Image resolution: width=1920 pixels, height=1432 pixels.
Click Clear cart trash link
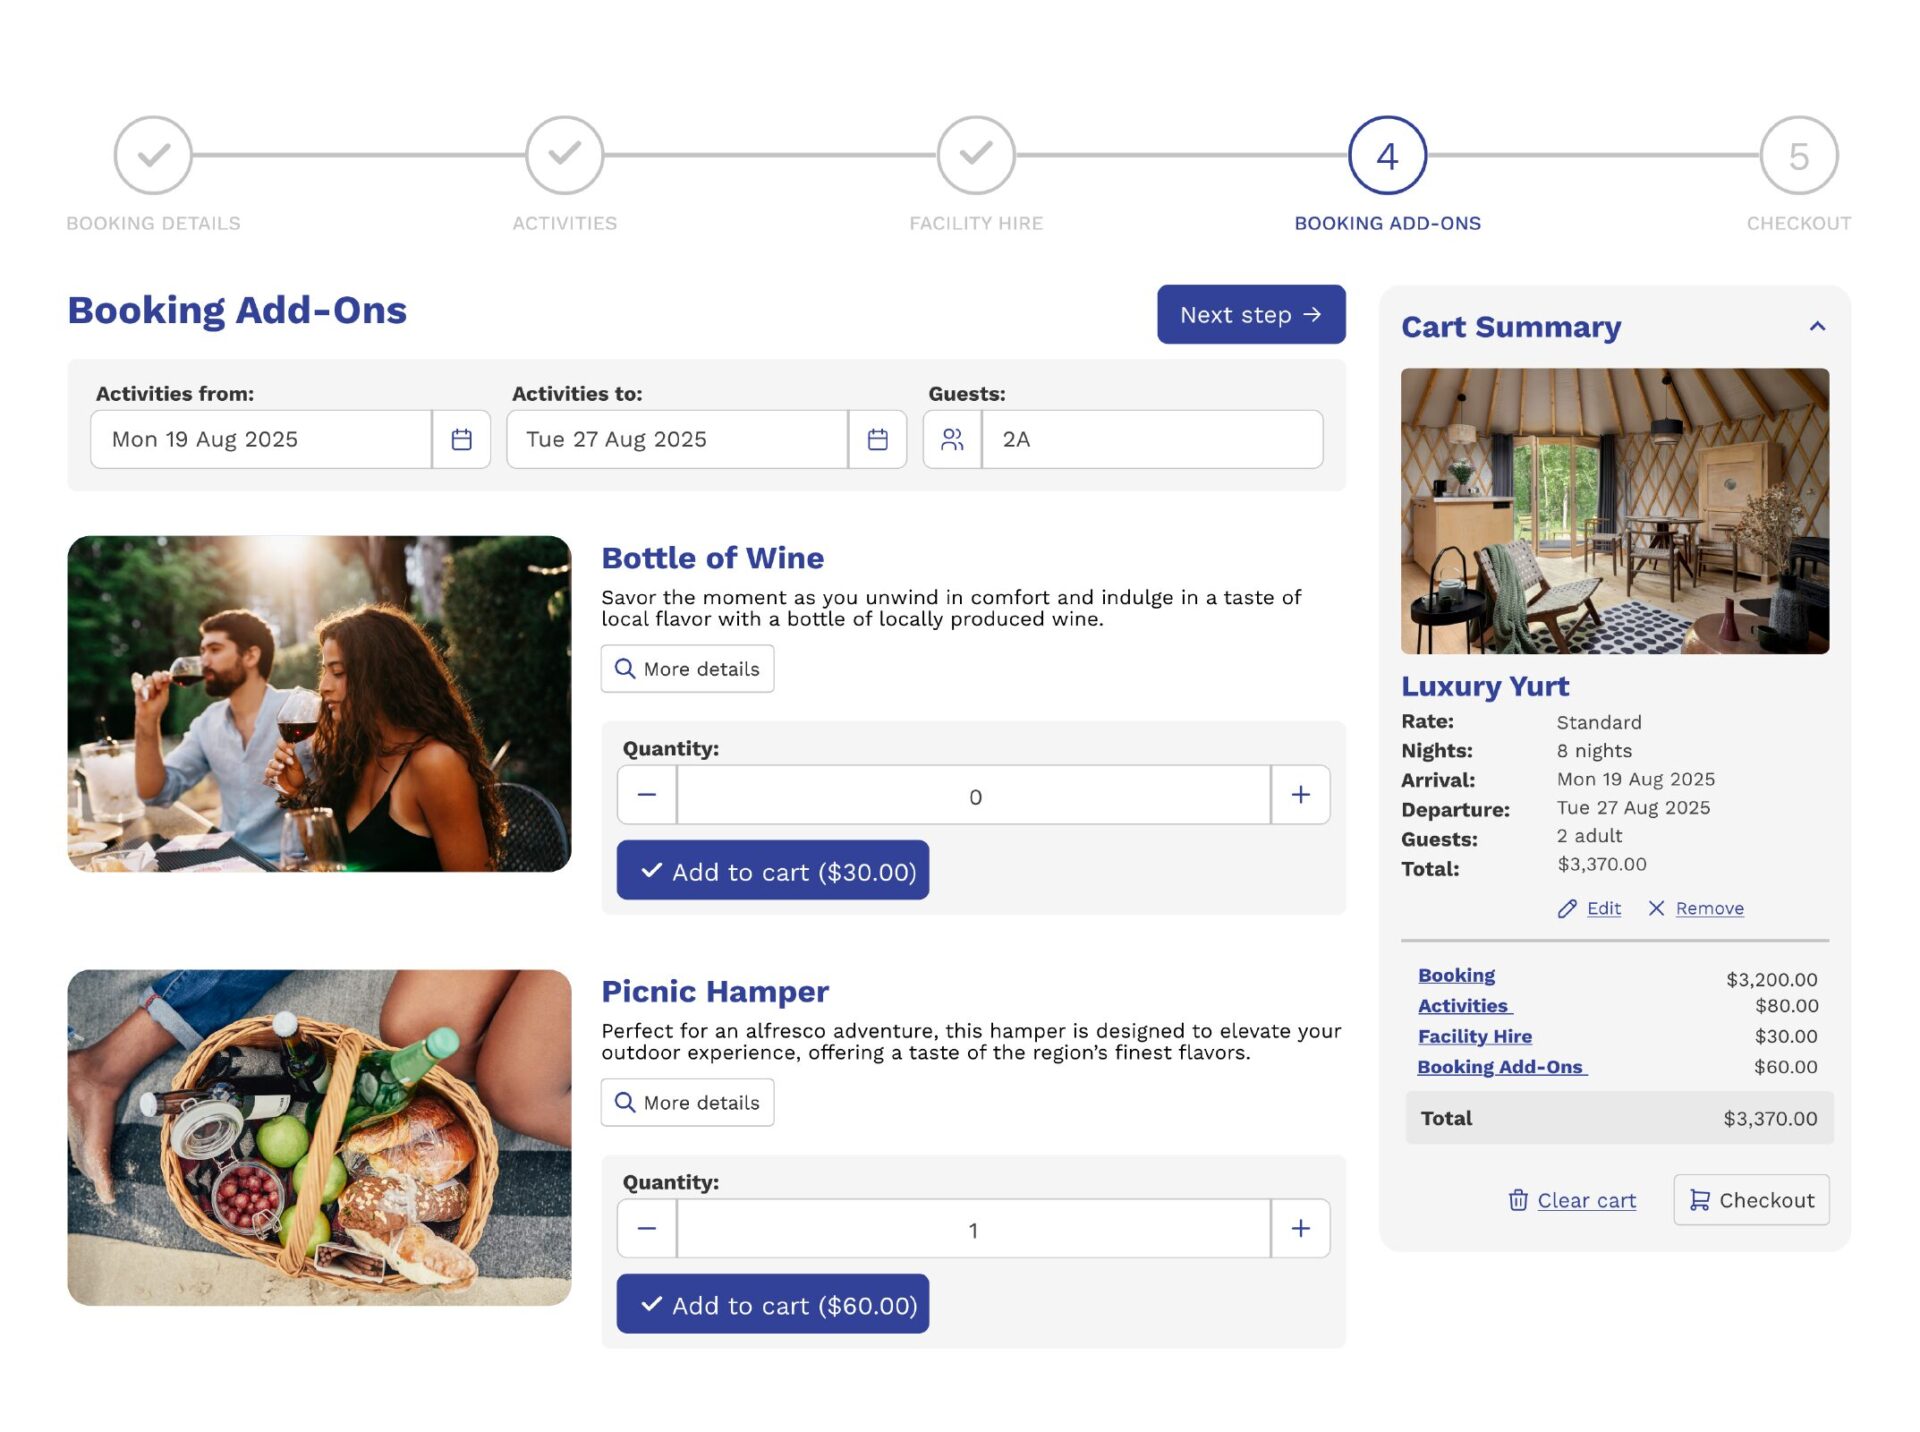1572,1200
